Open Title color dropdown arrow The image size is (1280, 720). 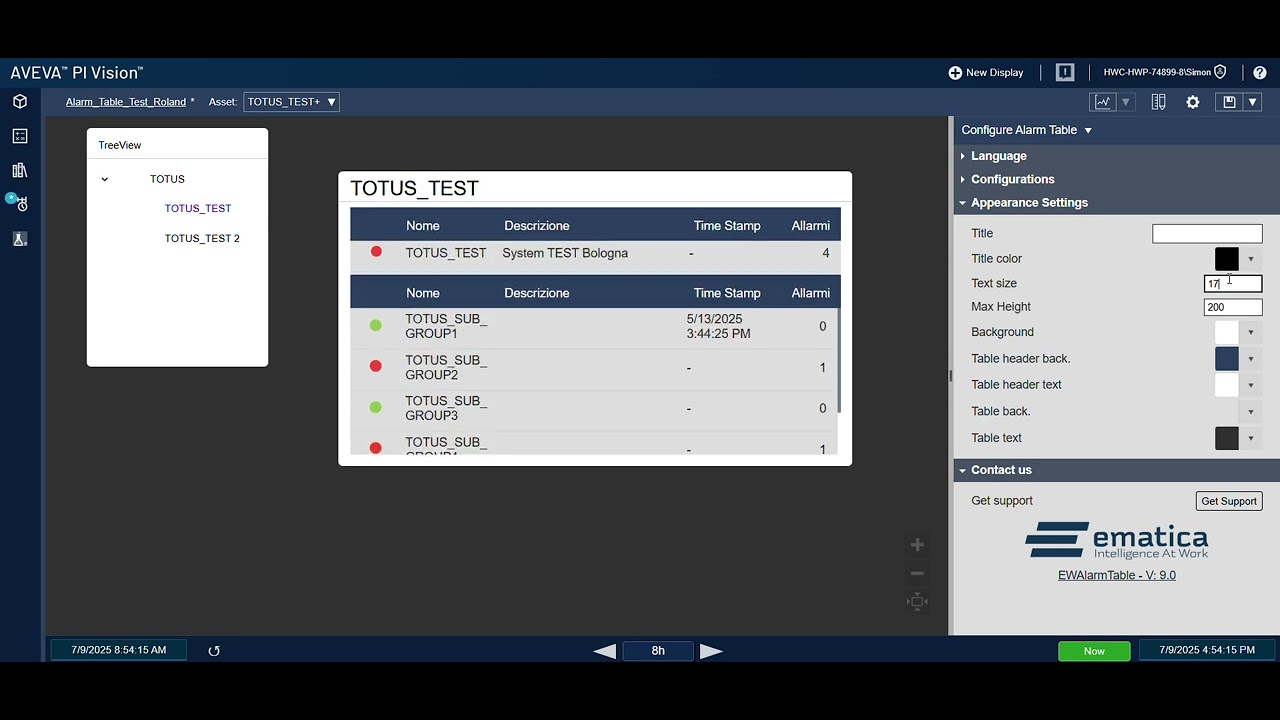pos(1250,259)
